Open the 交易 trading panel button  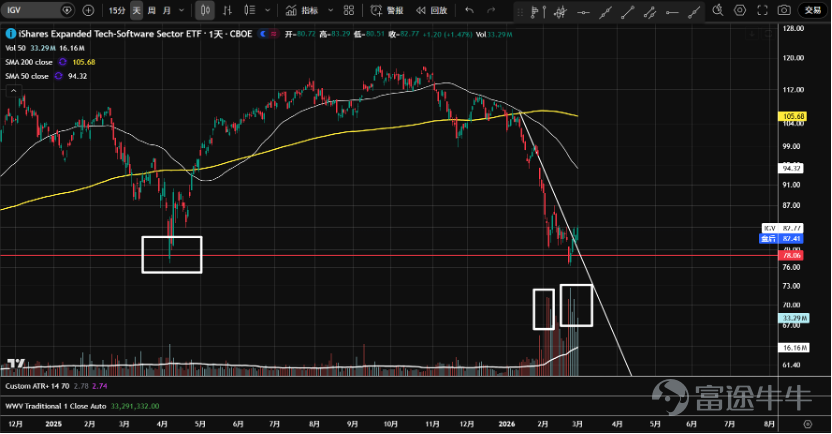(x=812, y=10)
